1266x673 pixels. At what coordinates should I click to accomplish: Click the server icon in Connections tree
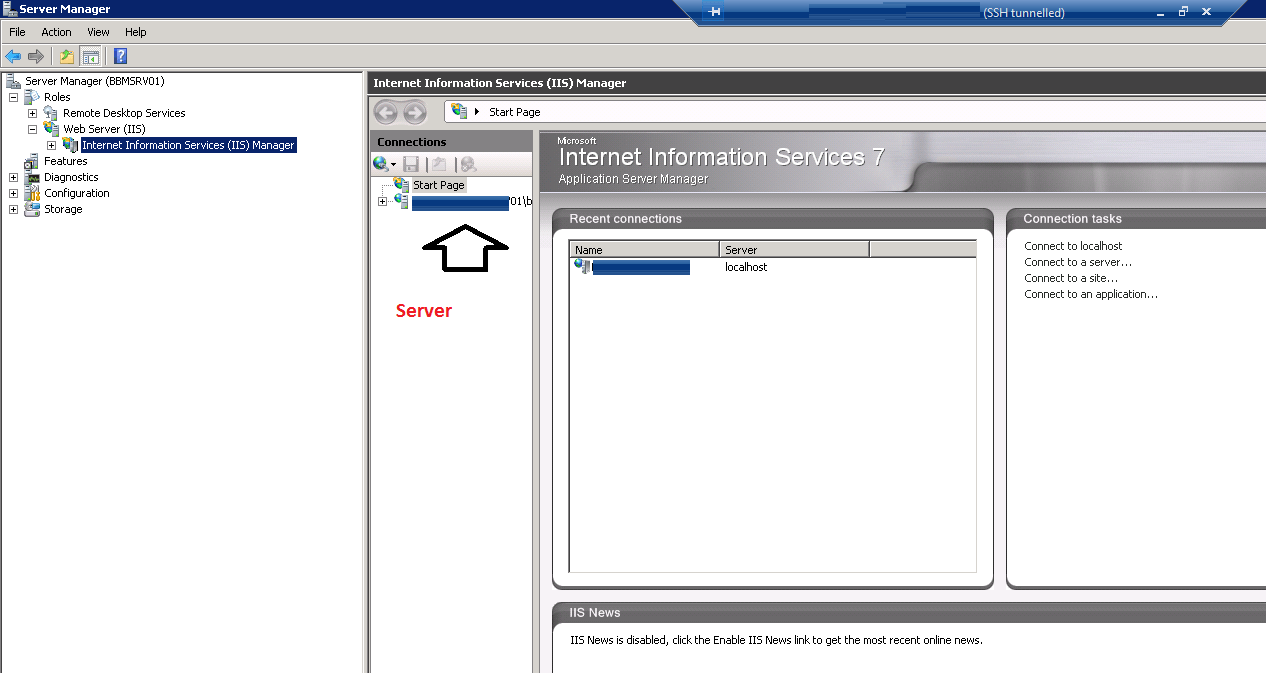coord(401,201)
